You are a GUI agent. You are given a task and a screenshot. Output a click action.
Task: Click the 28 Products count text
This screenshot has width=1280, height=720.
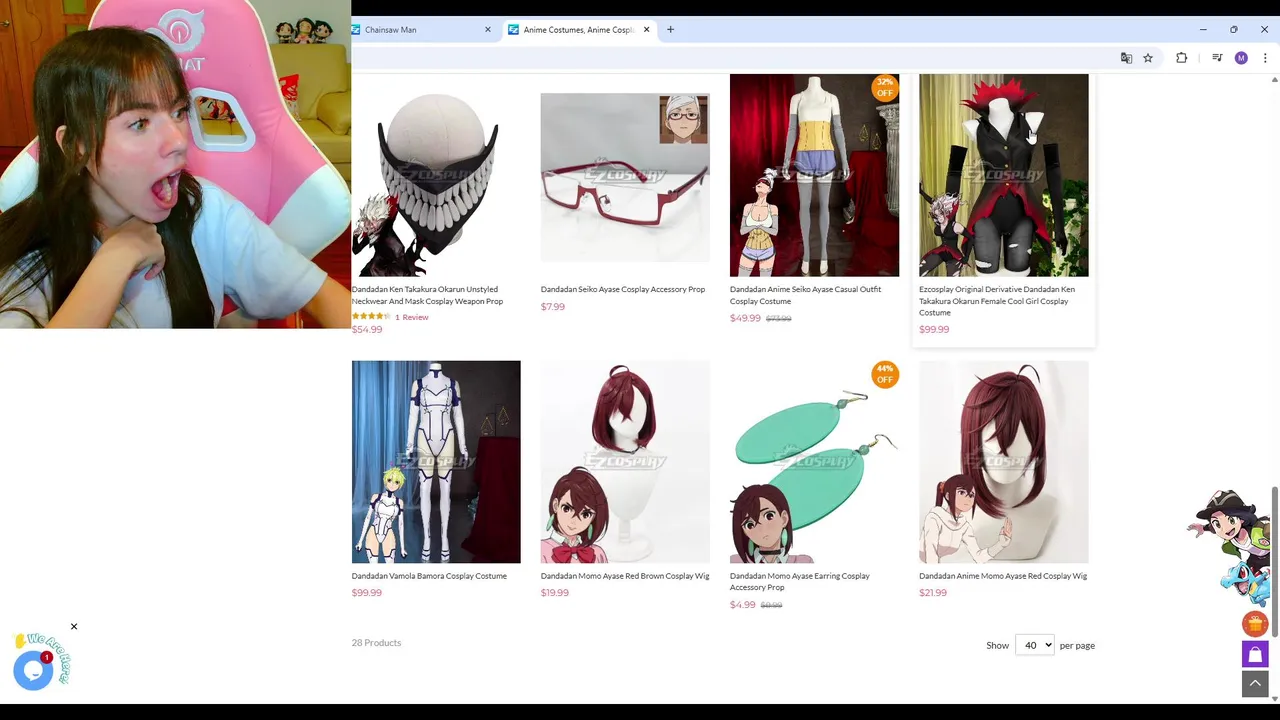pos(376,643)
